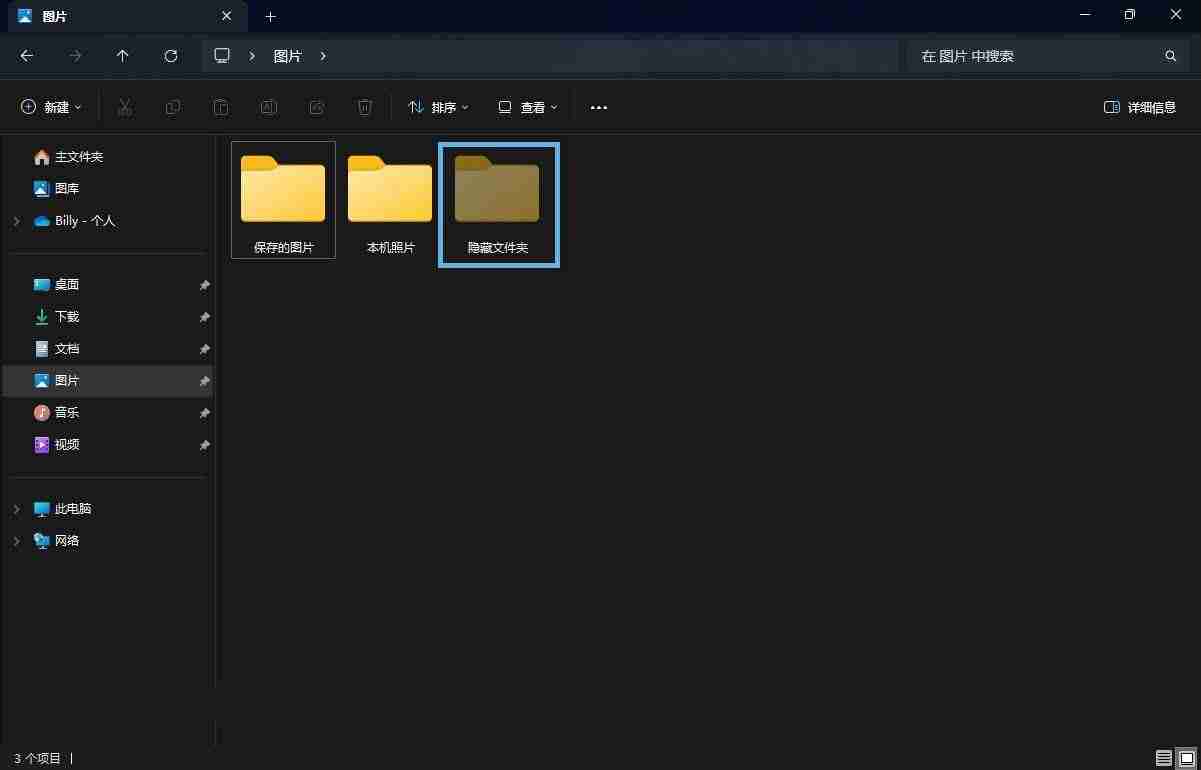Switch to details list view icon

tap(1164, 758)
